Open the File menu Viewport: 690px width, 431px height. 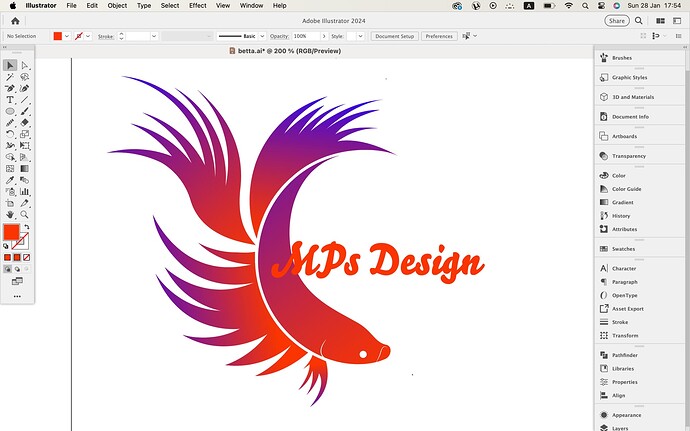pos(71,6)
